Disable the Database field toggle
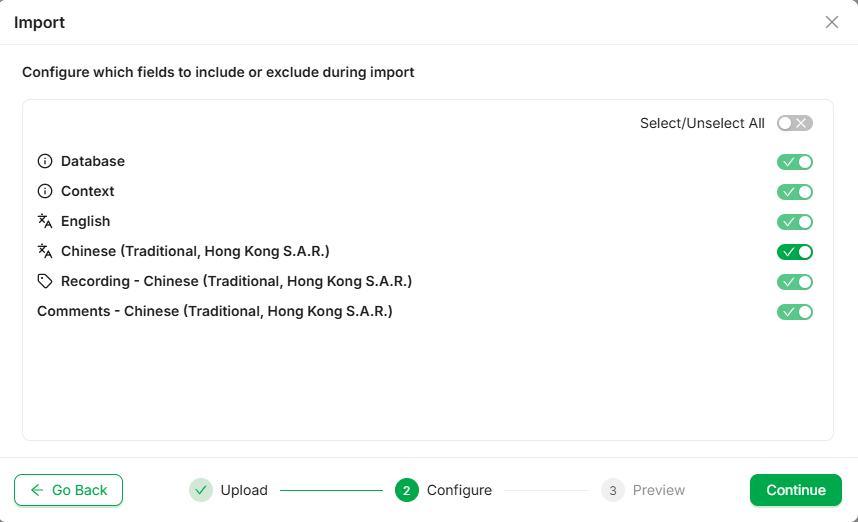 point(795,162)
